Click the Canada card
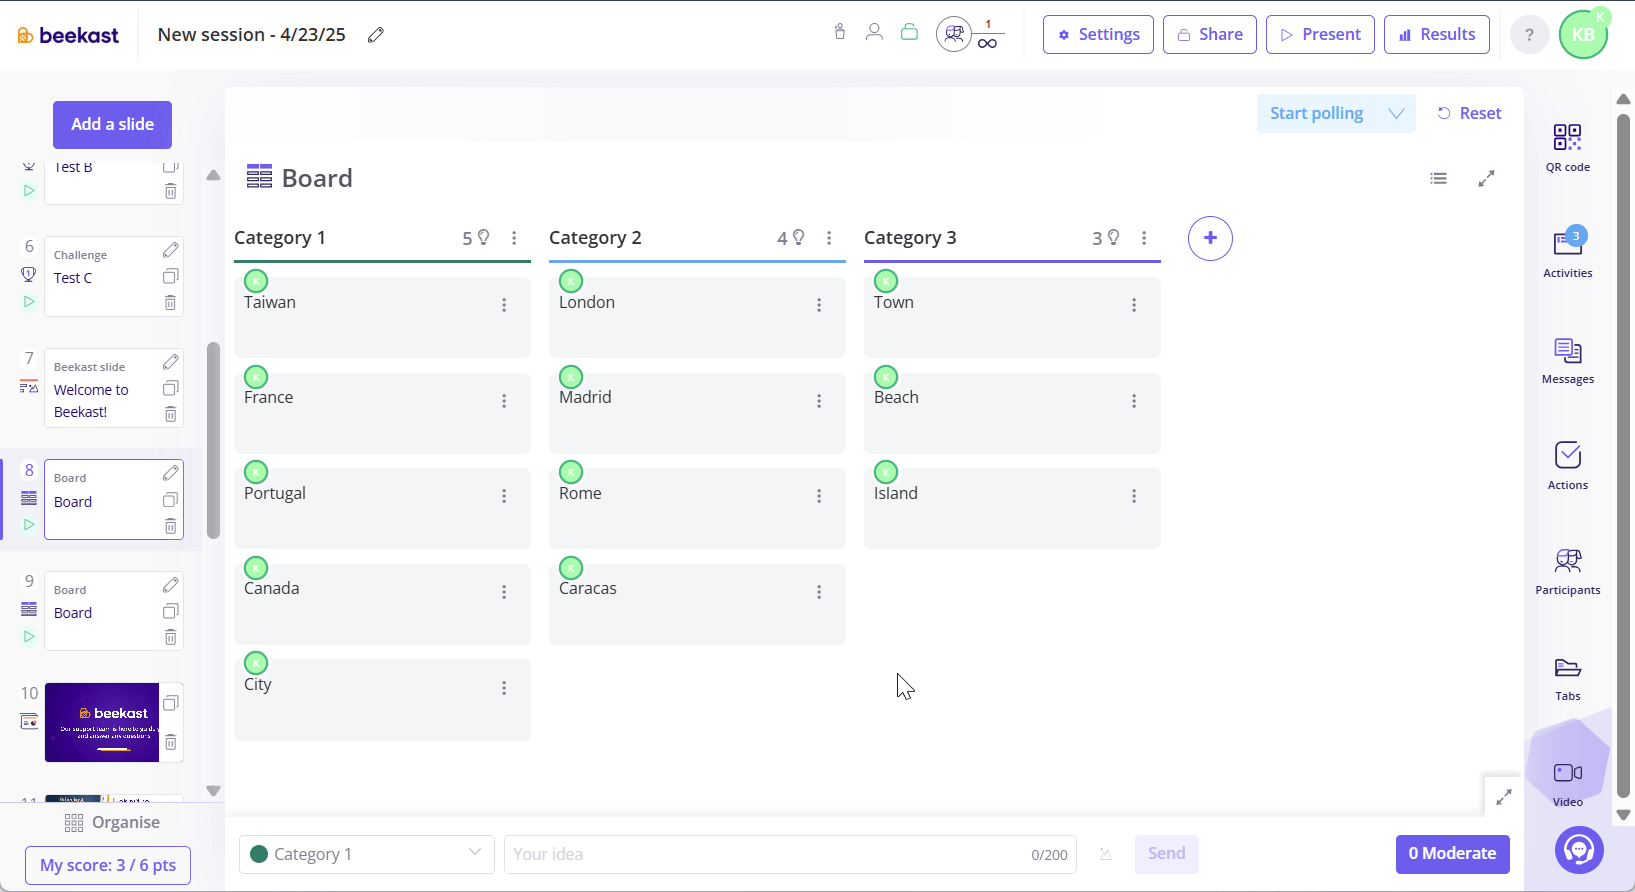Image resolution: width=1635 pixels, height=892 pixels. point(382,604)
